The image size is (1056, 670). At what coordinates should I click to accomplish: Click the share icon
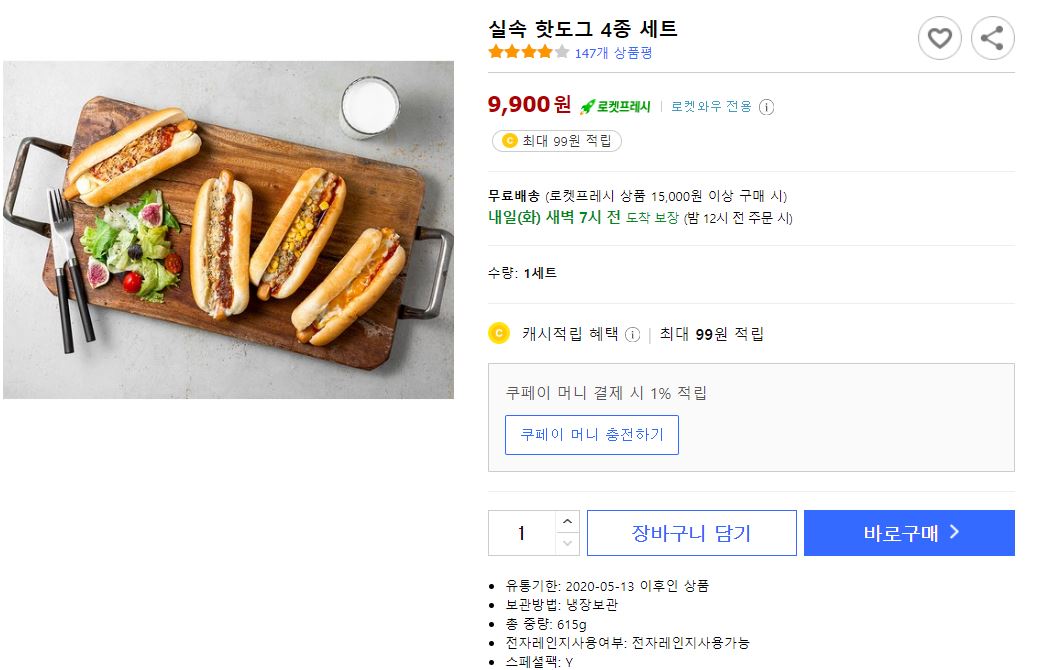pyautogui.click(x=992, y=39)
